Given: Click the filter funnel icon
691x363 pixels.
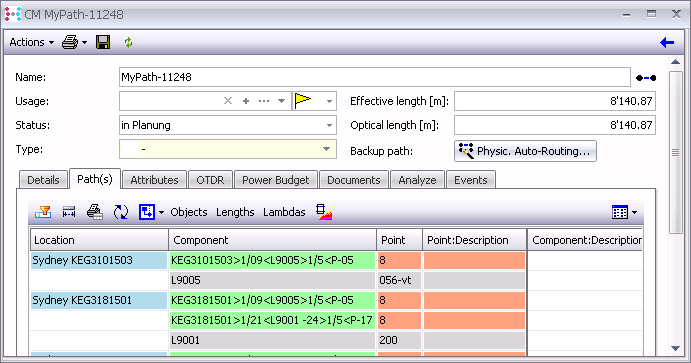Looking at the screenshot, I should pos(43,212).
